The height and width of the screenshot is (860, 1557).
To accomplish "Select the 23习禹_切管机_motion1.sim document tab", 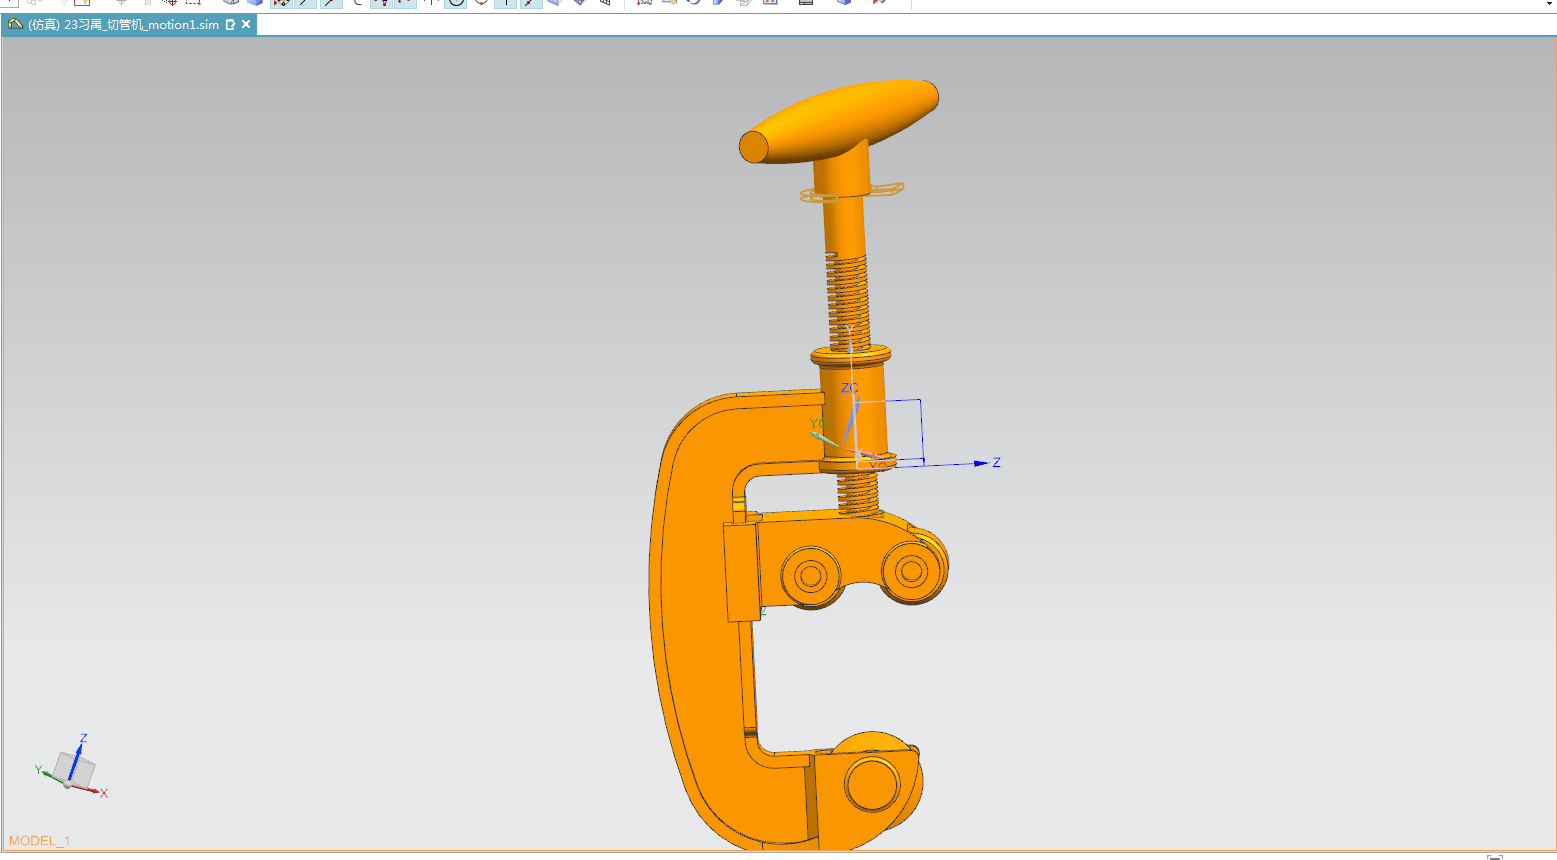I will pos(129,25).
